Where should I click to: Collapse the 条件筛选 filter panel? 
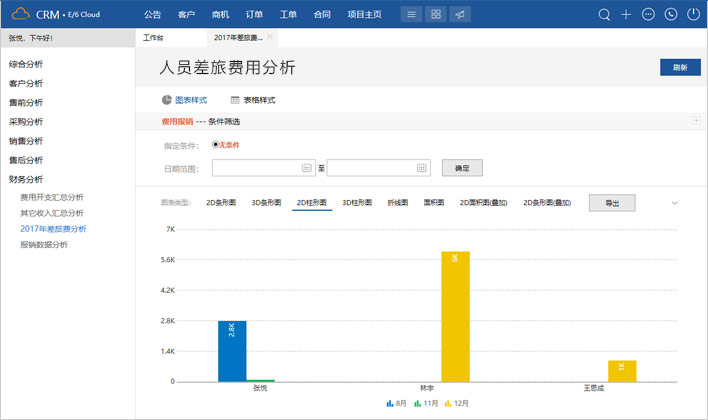(695, 121)
